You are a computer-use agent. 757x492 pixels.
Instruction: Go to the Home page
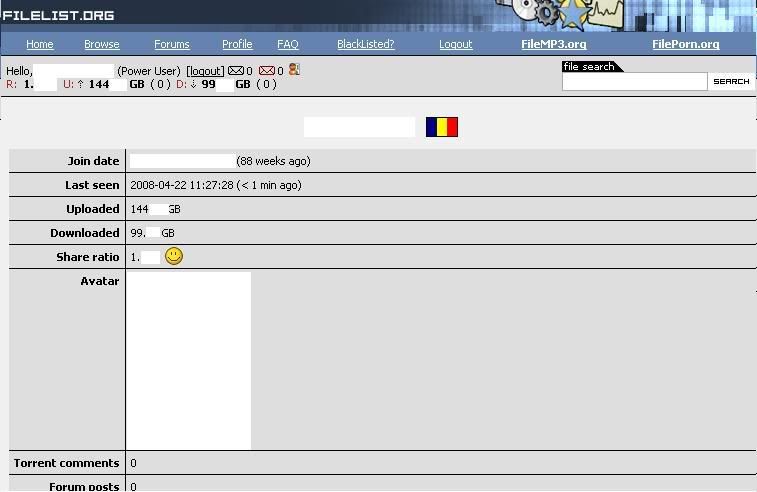point(40,44)
